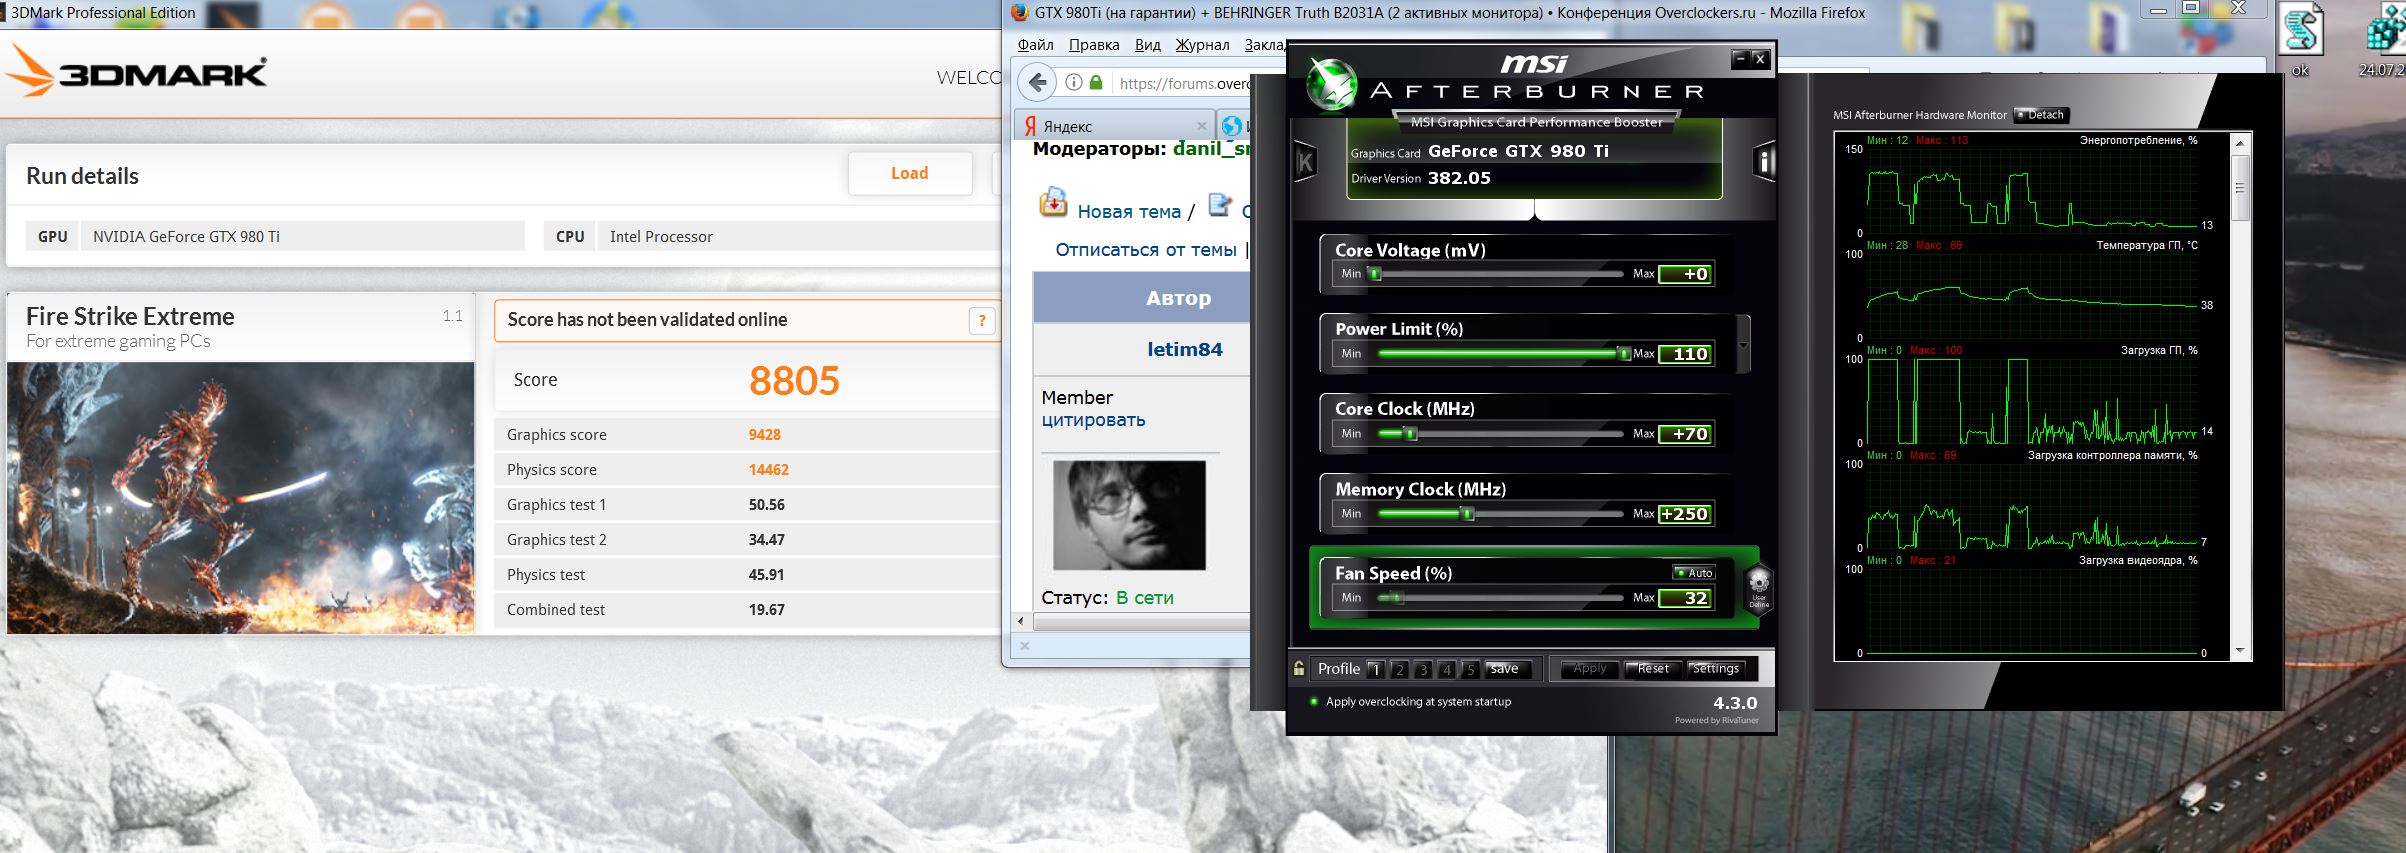Open Kombustor via the K button in Afterburner
This screenshot has height=853, width=2406.
(1305, 162)
